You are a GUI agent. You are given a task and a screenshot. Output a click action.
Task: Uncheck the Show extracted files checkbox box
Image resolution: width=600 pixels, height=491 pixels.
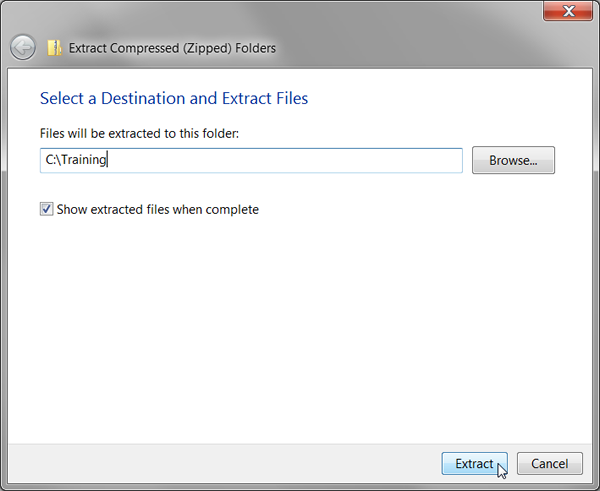pyautogui.click(x=47, y=210)
